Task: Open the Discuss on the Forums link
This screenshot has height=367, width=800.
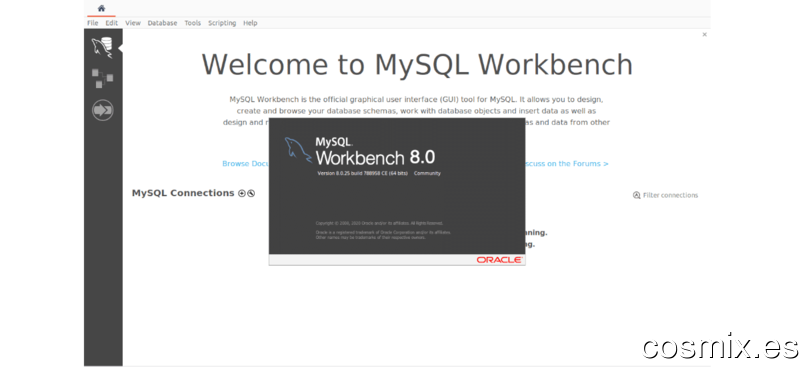Action: [566, 164]
